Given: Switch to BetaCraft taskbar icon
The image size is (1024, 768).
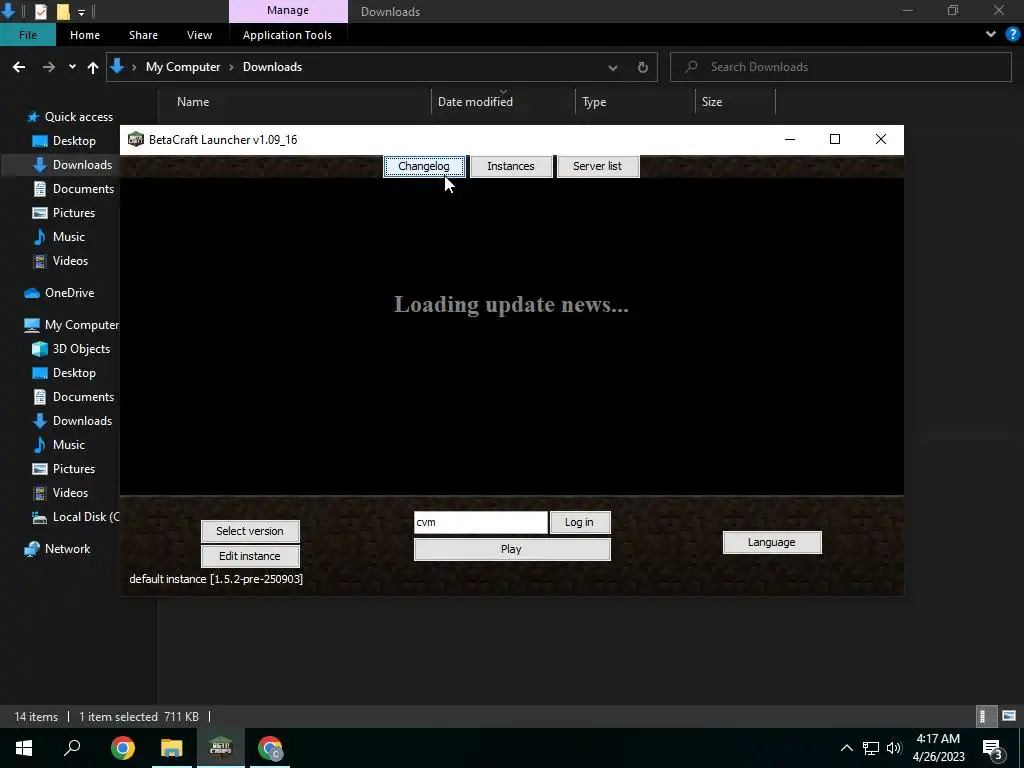Looking at the screenshot, I should [x=220, y=748].
